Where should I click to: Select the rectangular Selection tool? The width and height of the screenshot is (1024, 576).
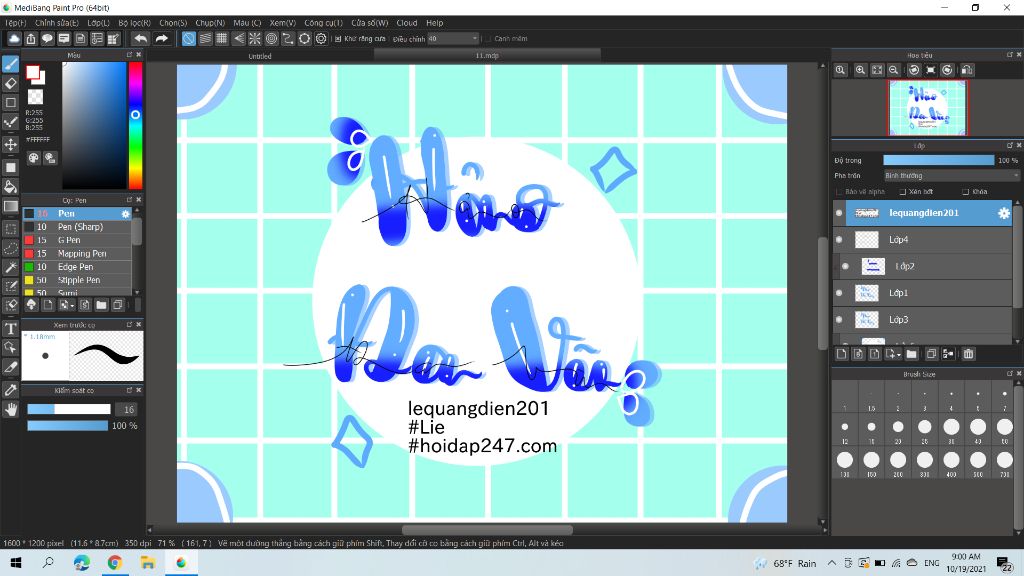click(x=10, y=229)
